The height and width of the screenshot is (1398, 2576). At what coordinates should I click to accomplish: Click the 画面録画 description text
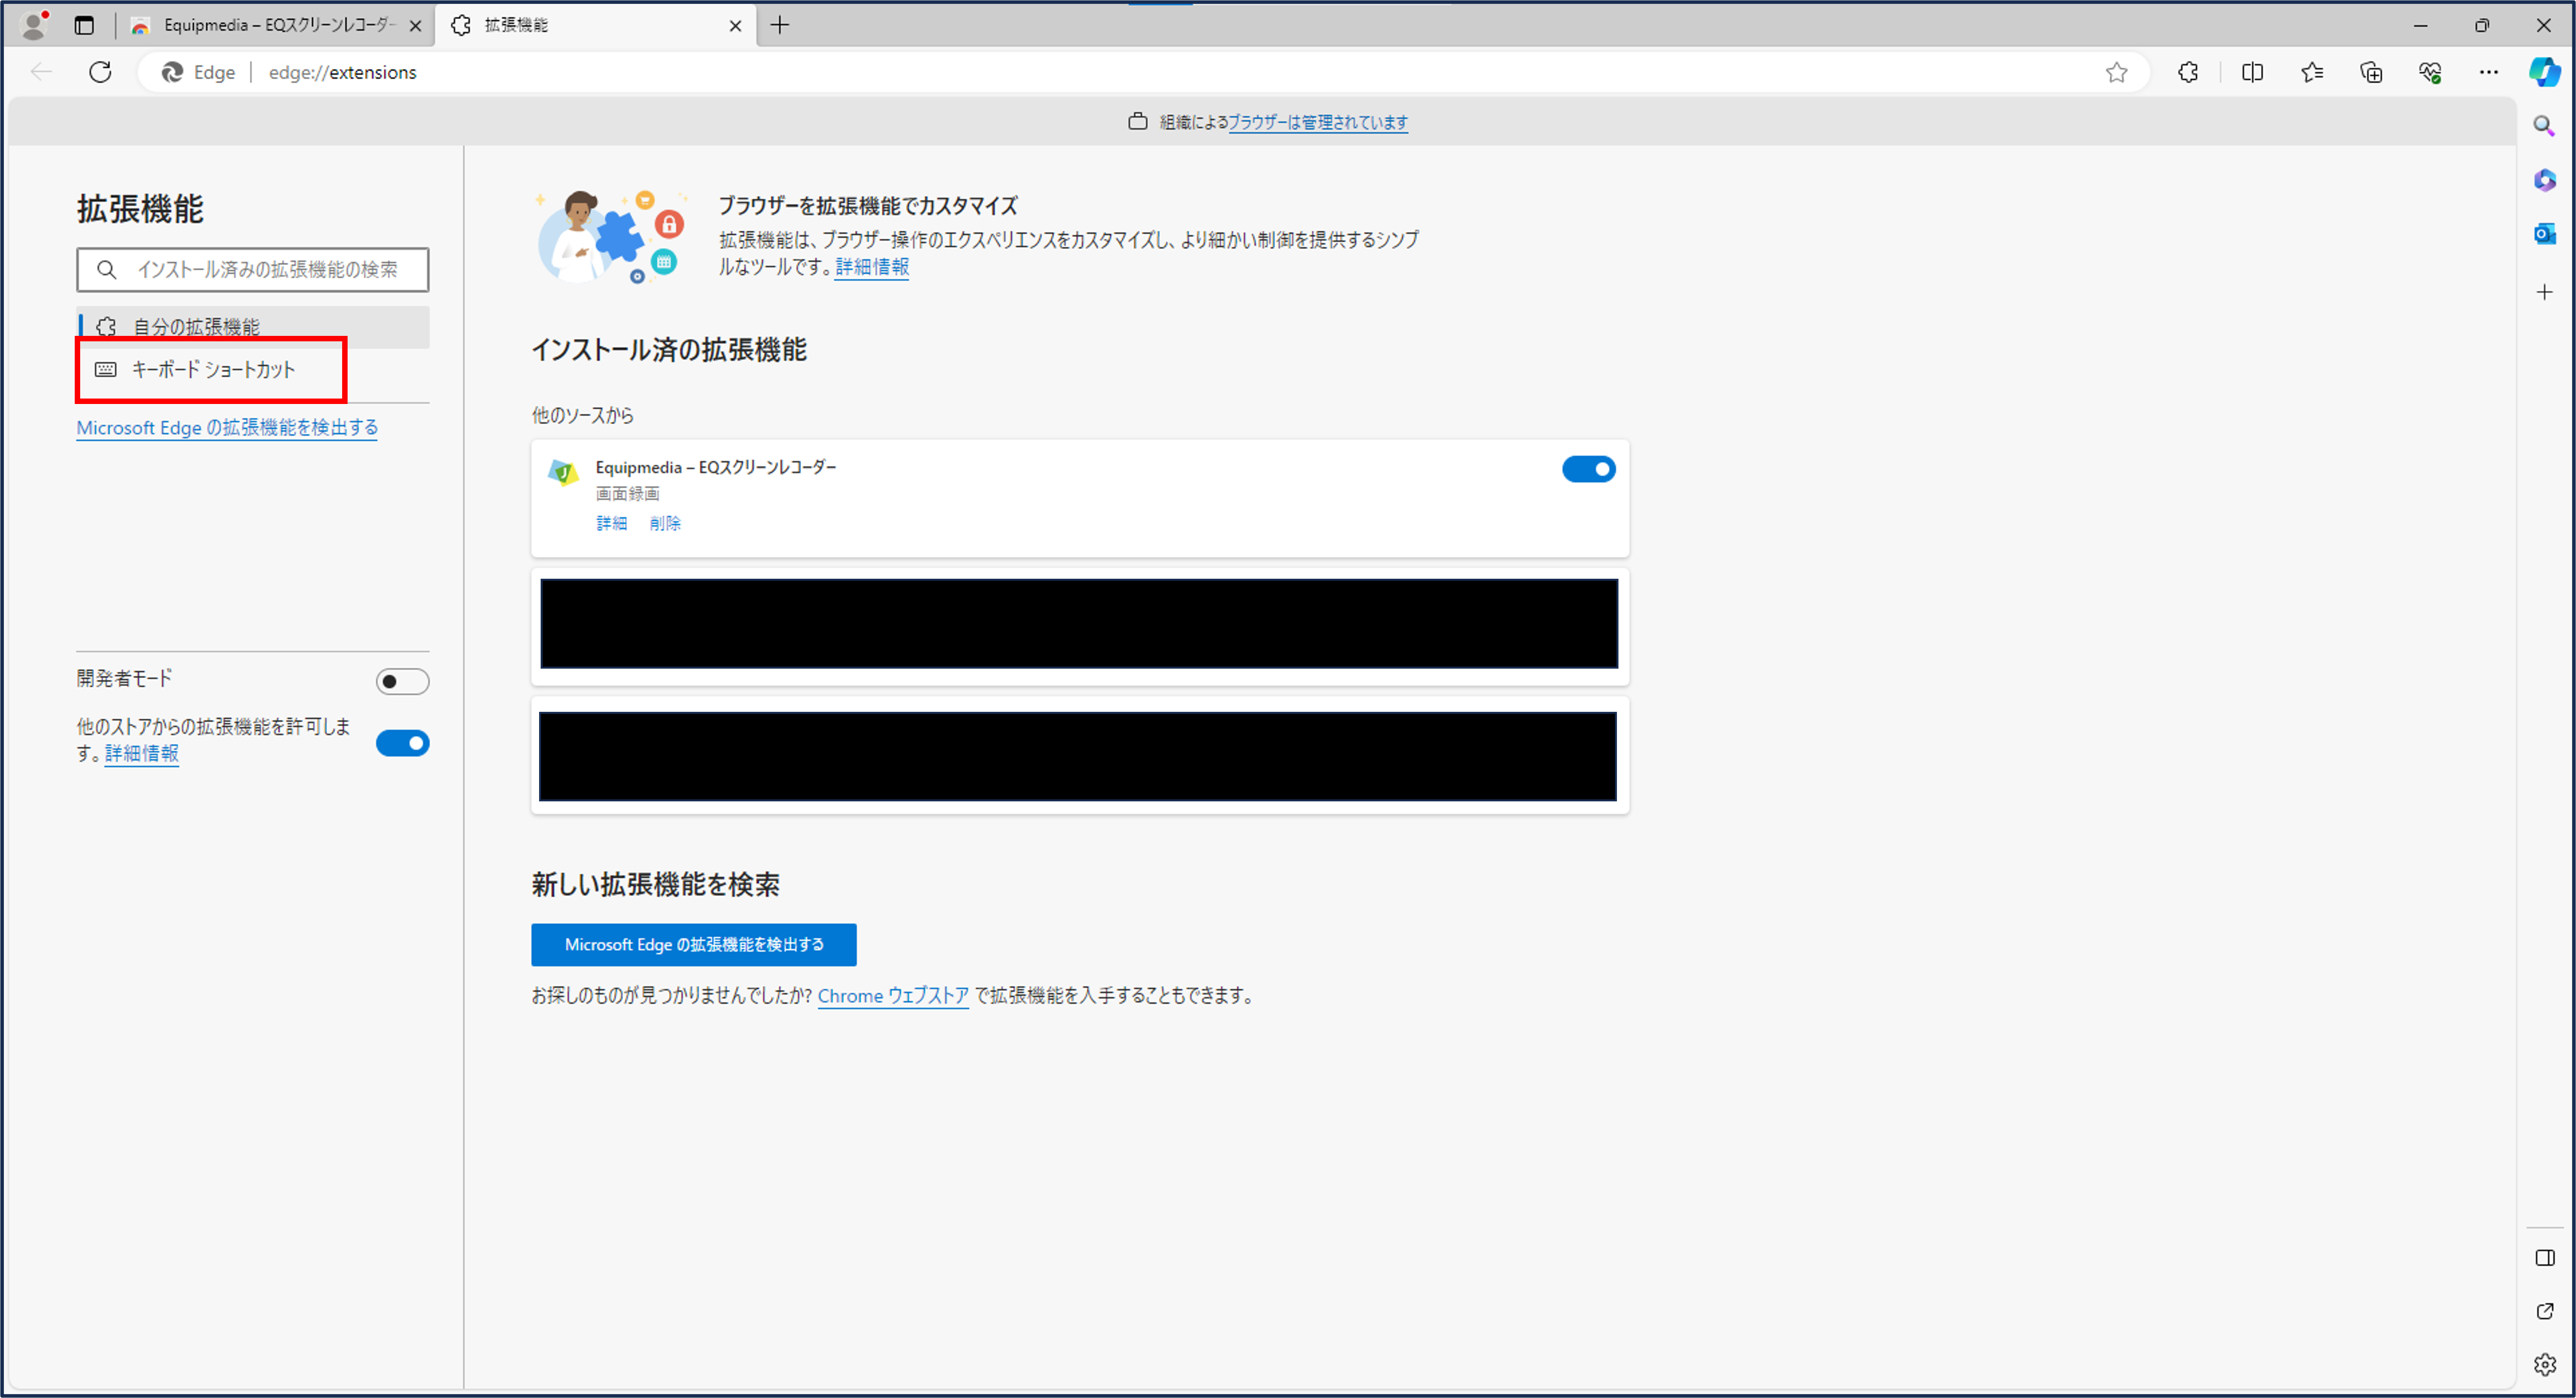[x=627, y=494]
